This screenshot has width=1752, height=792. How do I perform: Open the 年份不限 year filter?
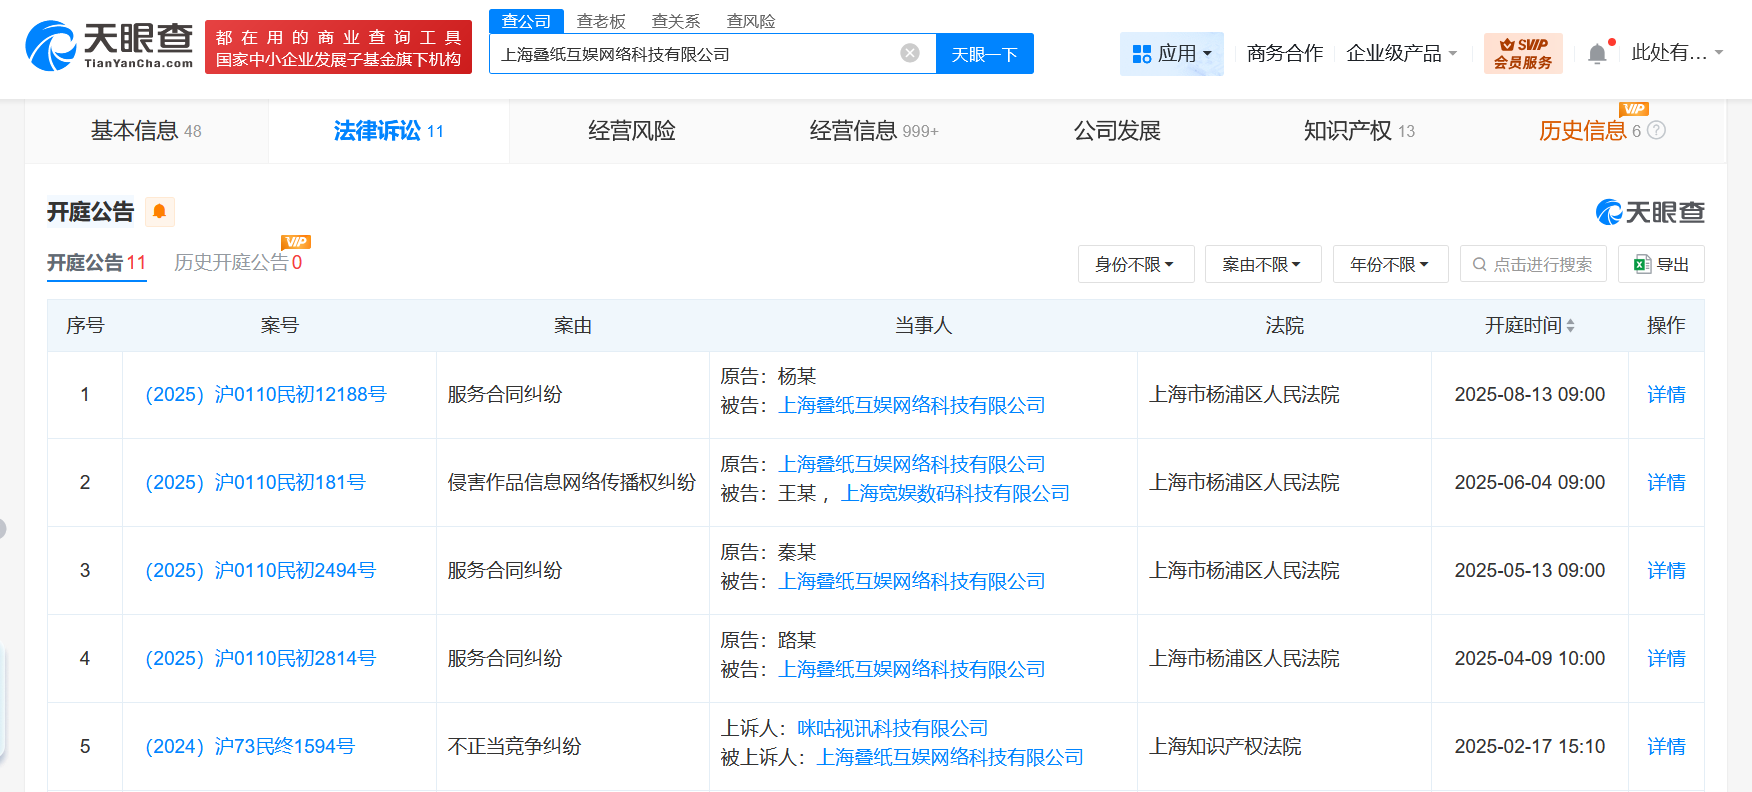(x=1389, y=264)
